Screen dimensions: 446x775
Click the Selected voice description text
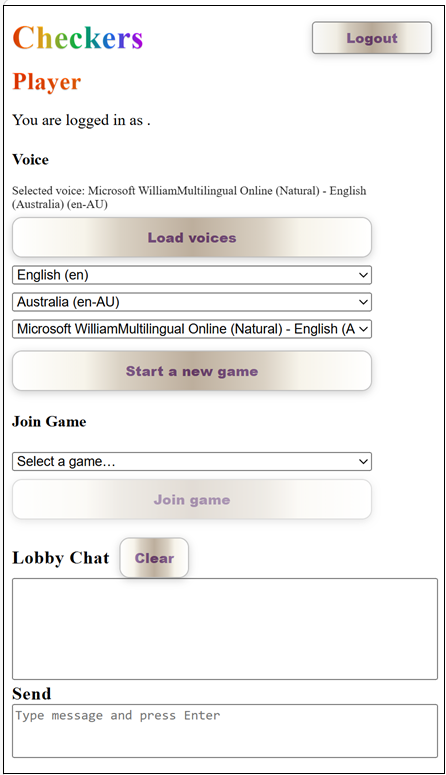[x=189, y=197]
